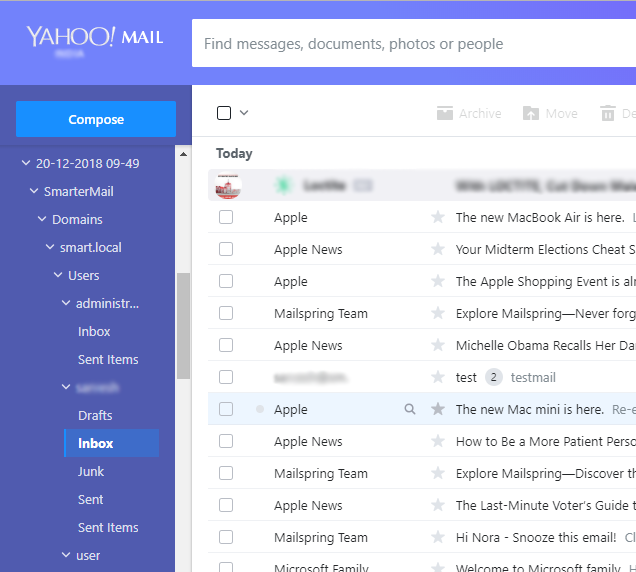Collapse the blurred-name user folder above Drafts
The image size is (636, 572).
pos(66,387)
